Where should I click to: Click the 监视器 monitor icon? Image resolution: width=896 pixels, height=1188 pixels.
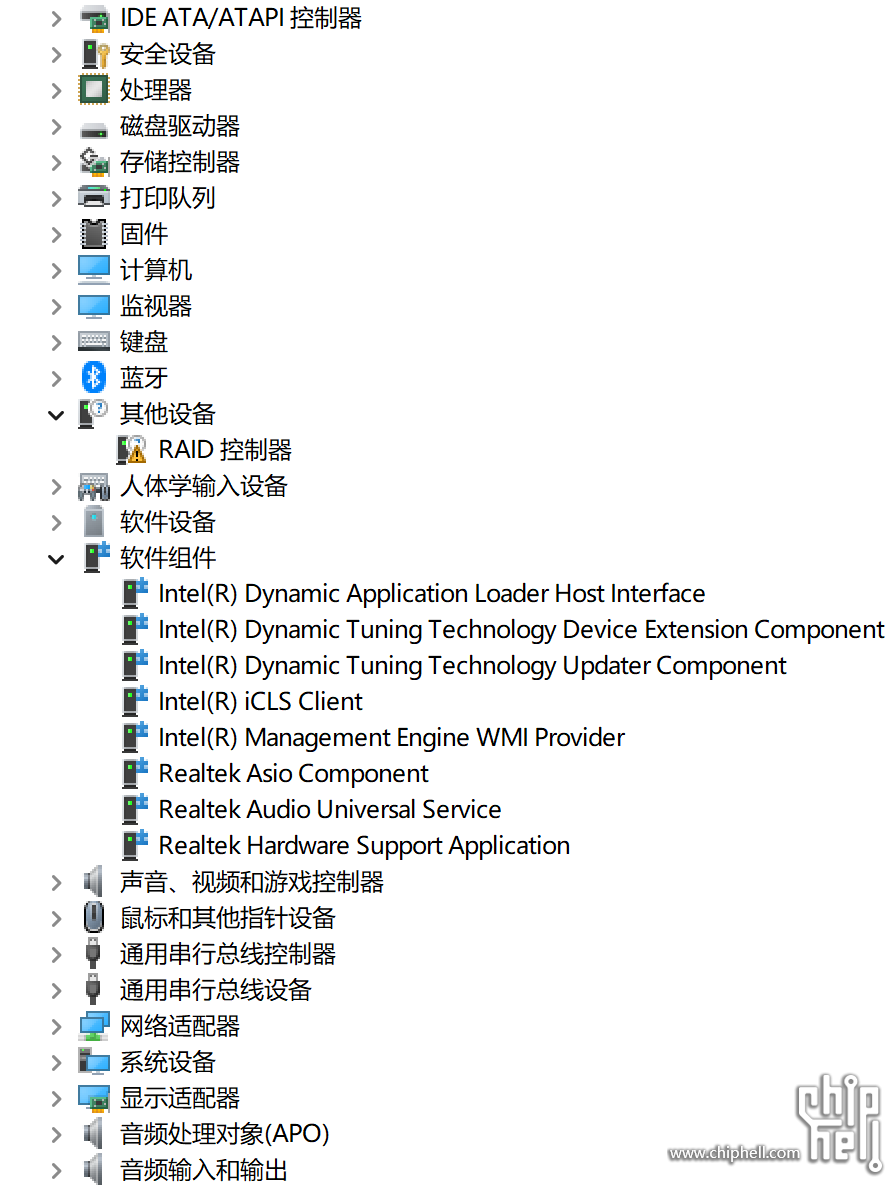94,306
